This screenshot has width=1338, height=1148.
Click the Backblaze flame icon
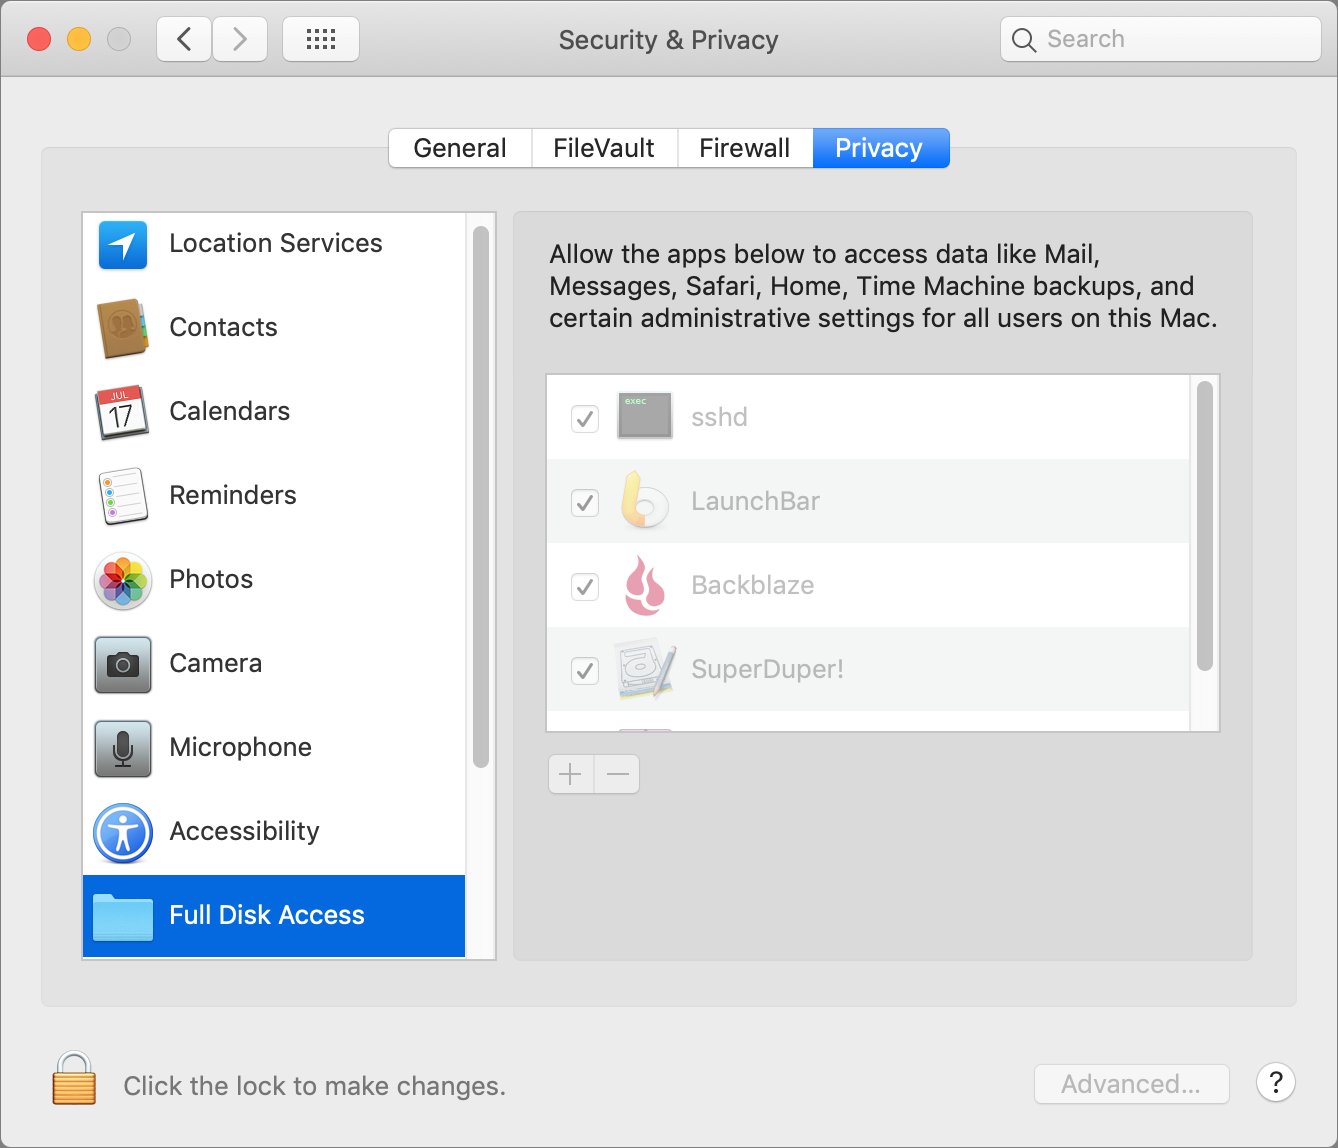tap(644, 585)
